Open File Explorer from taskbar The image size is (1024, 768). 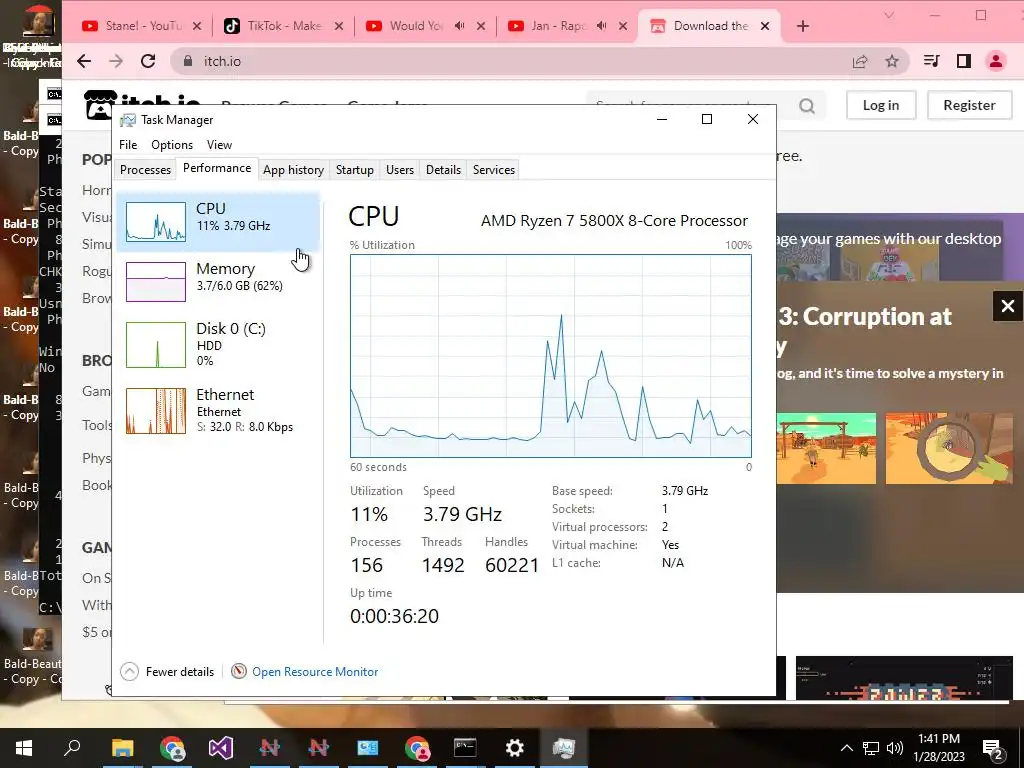coord(122,748)
